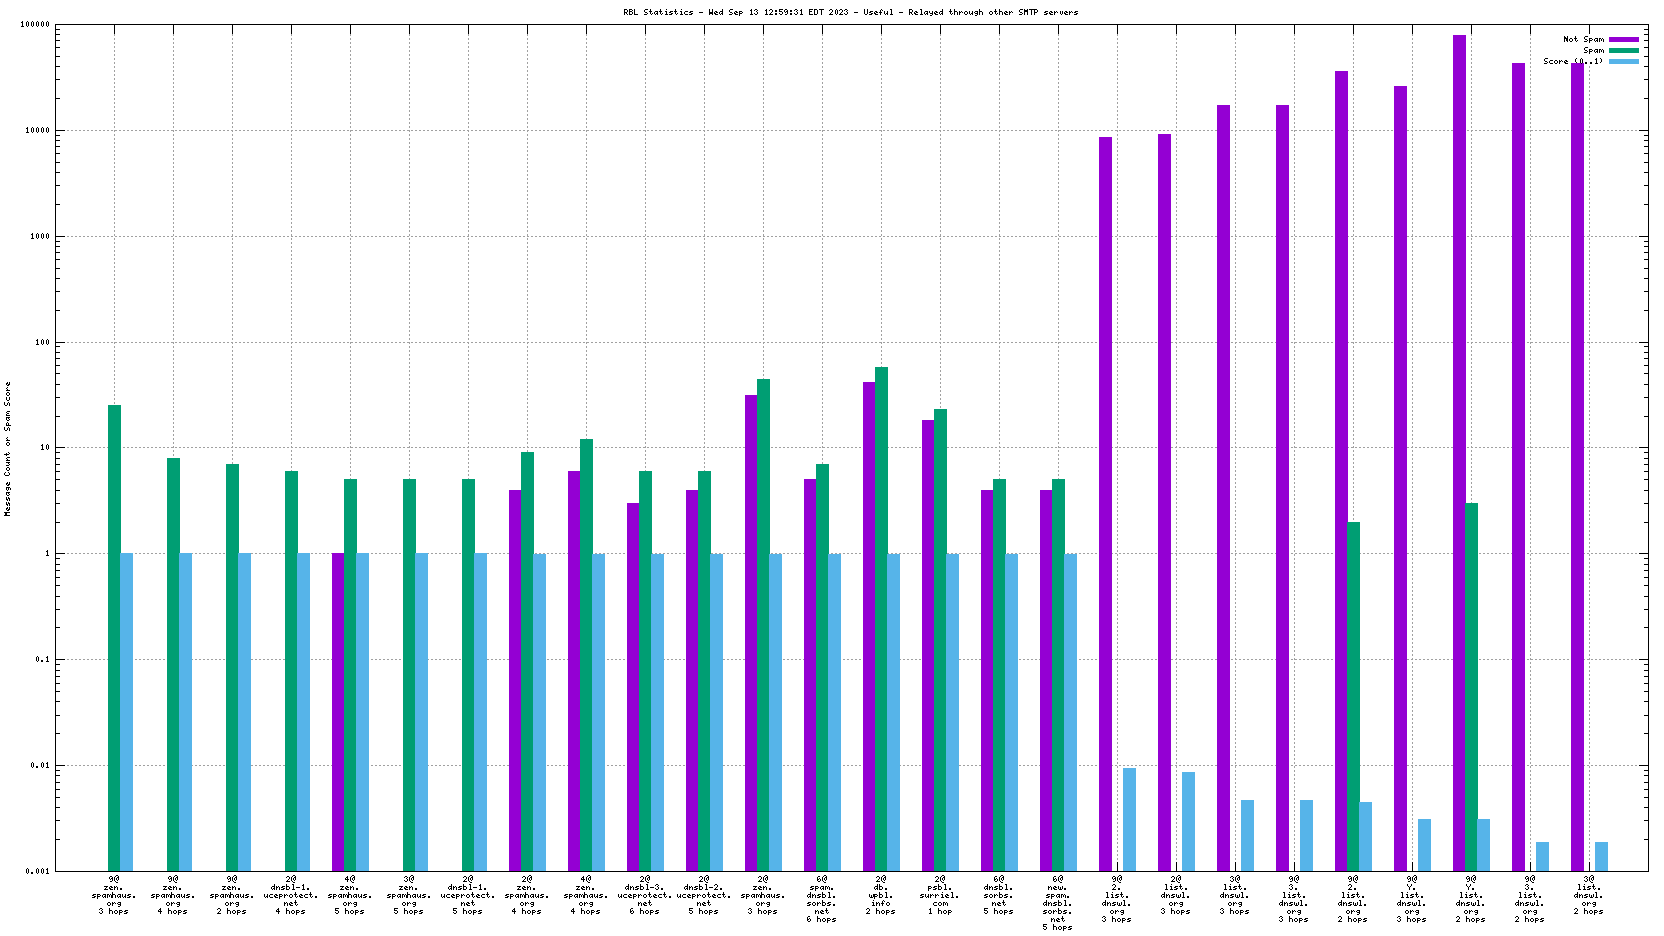Image resolution: width=1664 pixels, height=936 pixels.
Task: Click the Score (0..1) legend text
Action: 1573,61
